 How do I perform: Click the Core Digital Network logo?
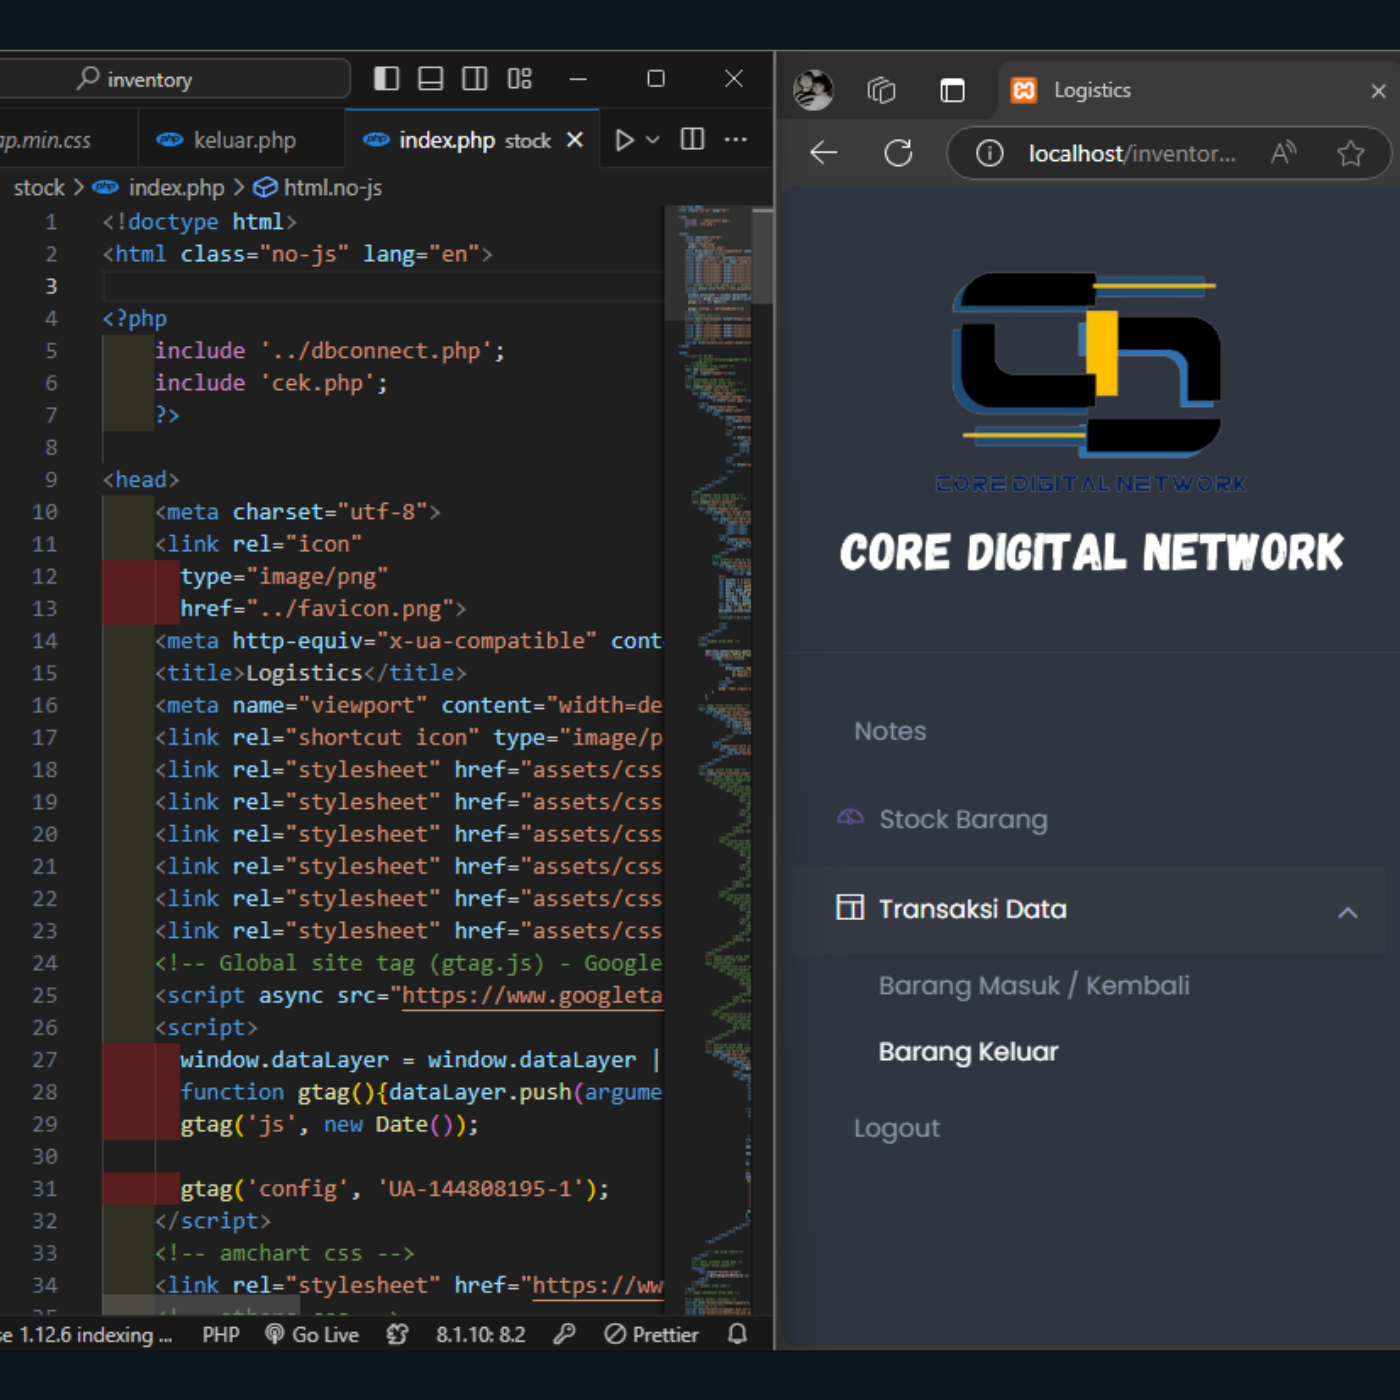coord(1090,383)
